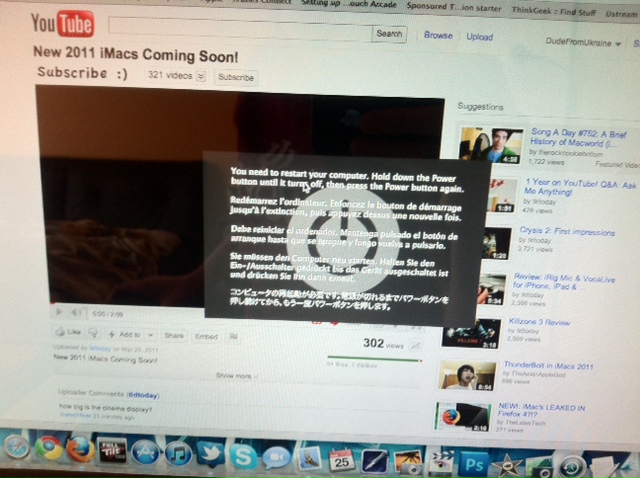This screenshot has height=478, width=640.
Task: Flag the video with flag icon
Action: click(233, 336)
